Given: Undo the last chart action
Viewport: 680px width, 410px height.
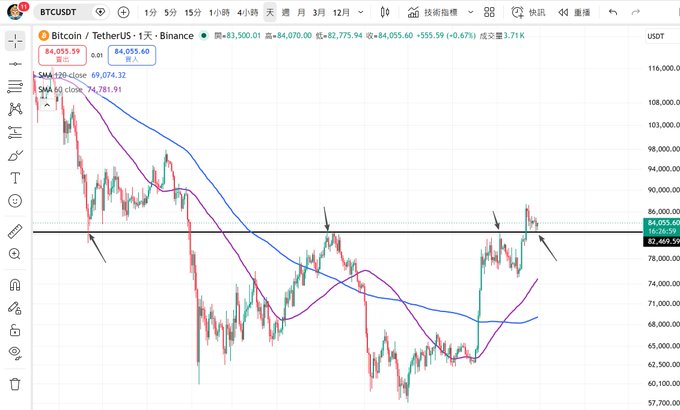Looking at the screenshot, I should point(613,13).
